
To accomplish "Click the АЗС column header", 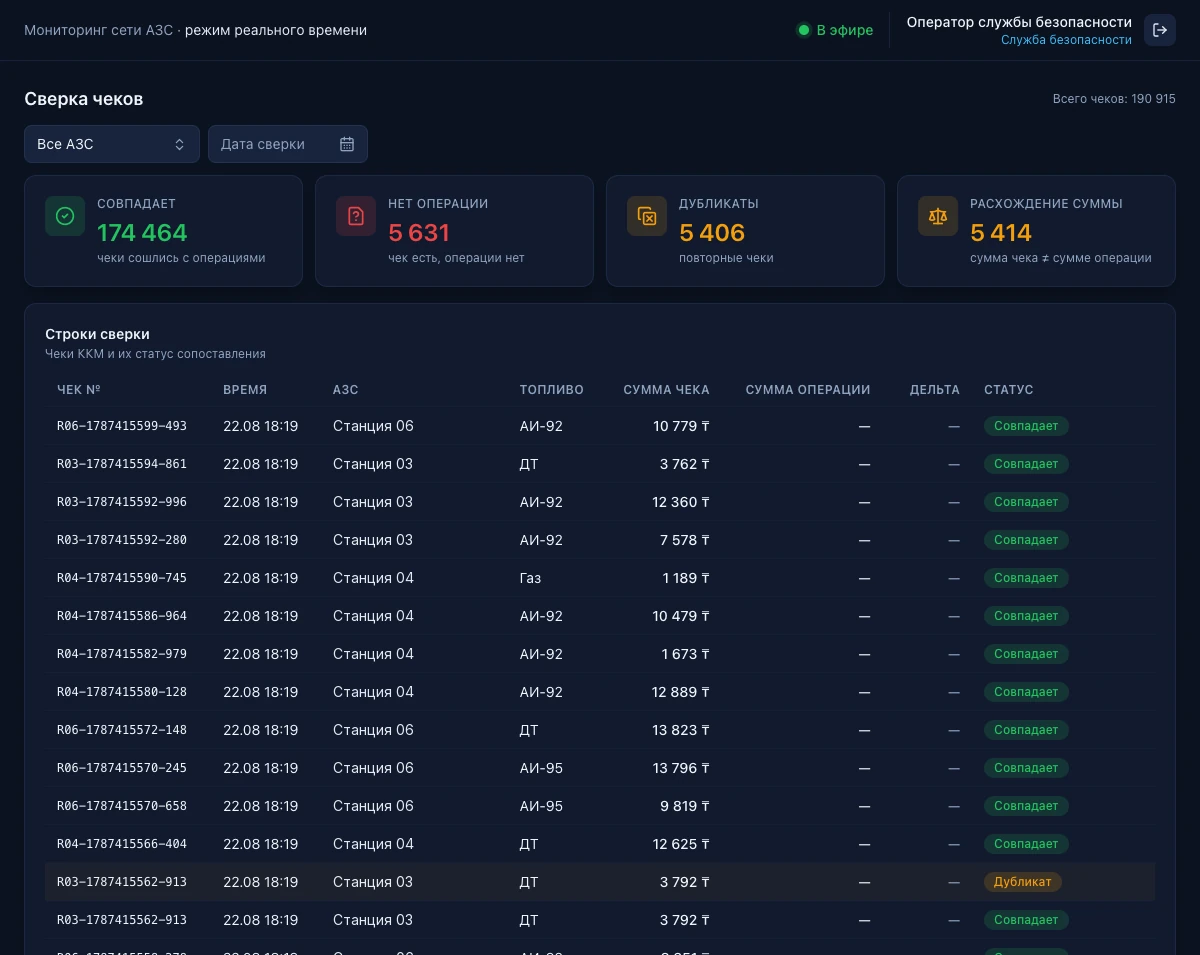I will point(346,390).
